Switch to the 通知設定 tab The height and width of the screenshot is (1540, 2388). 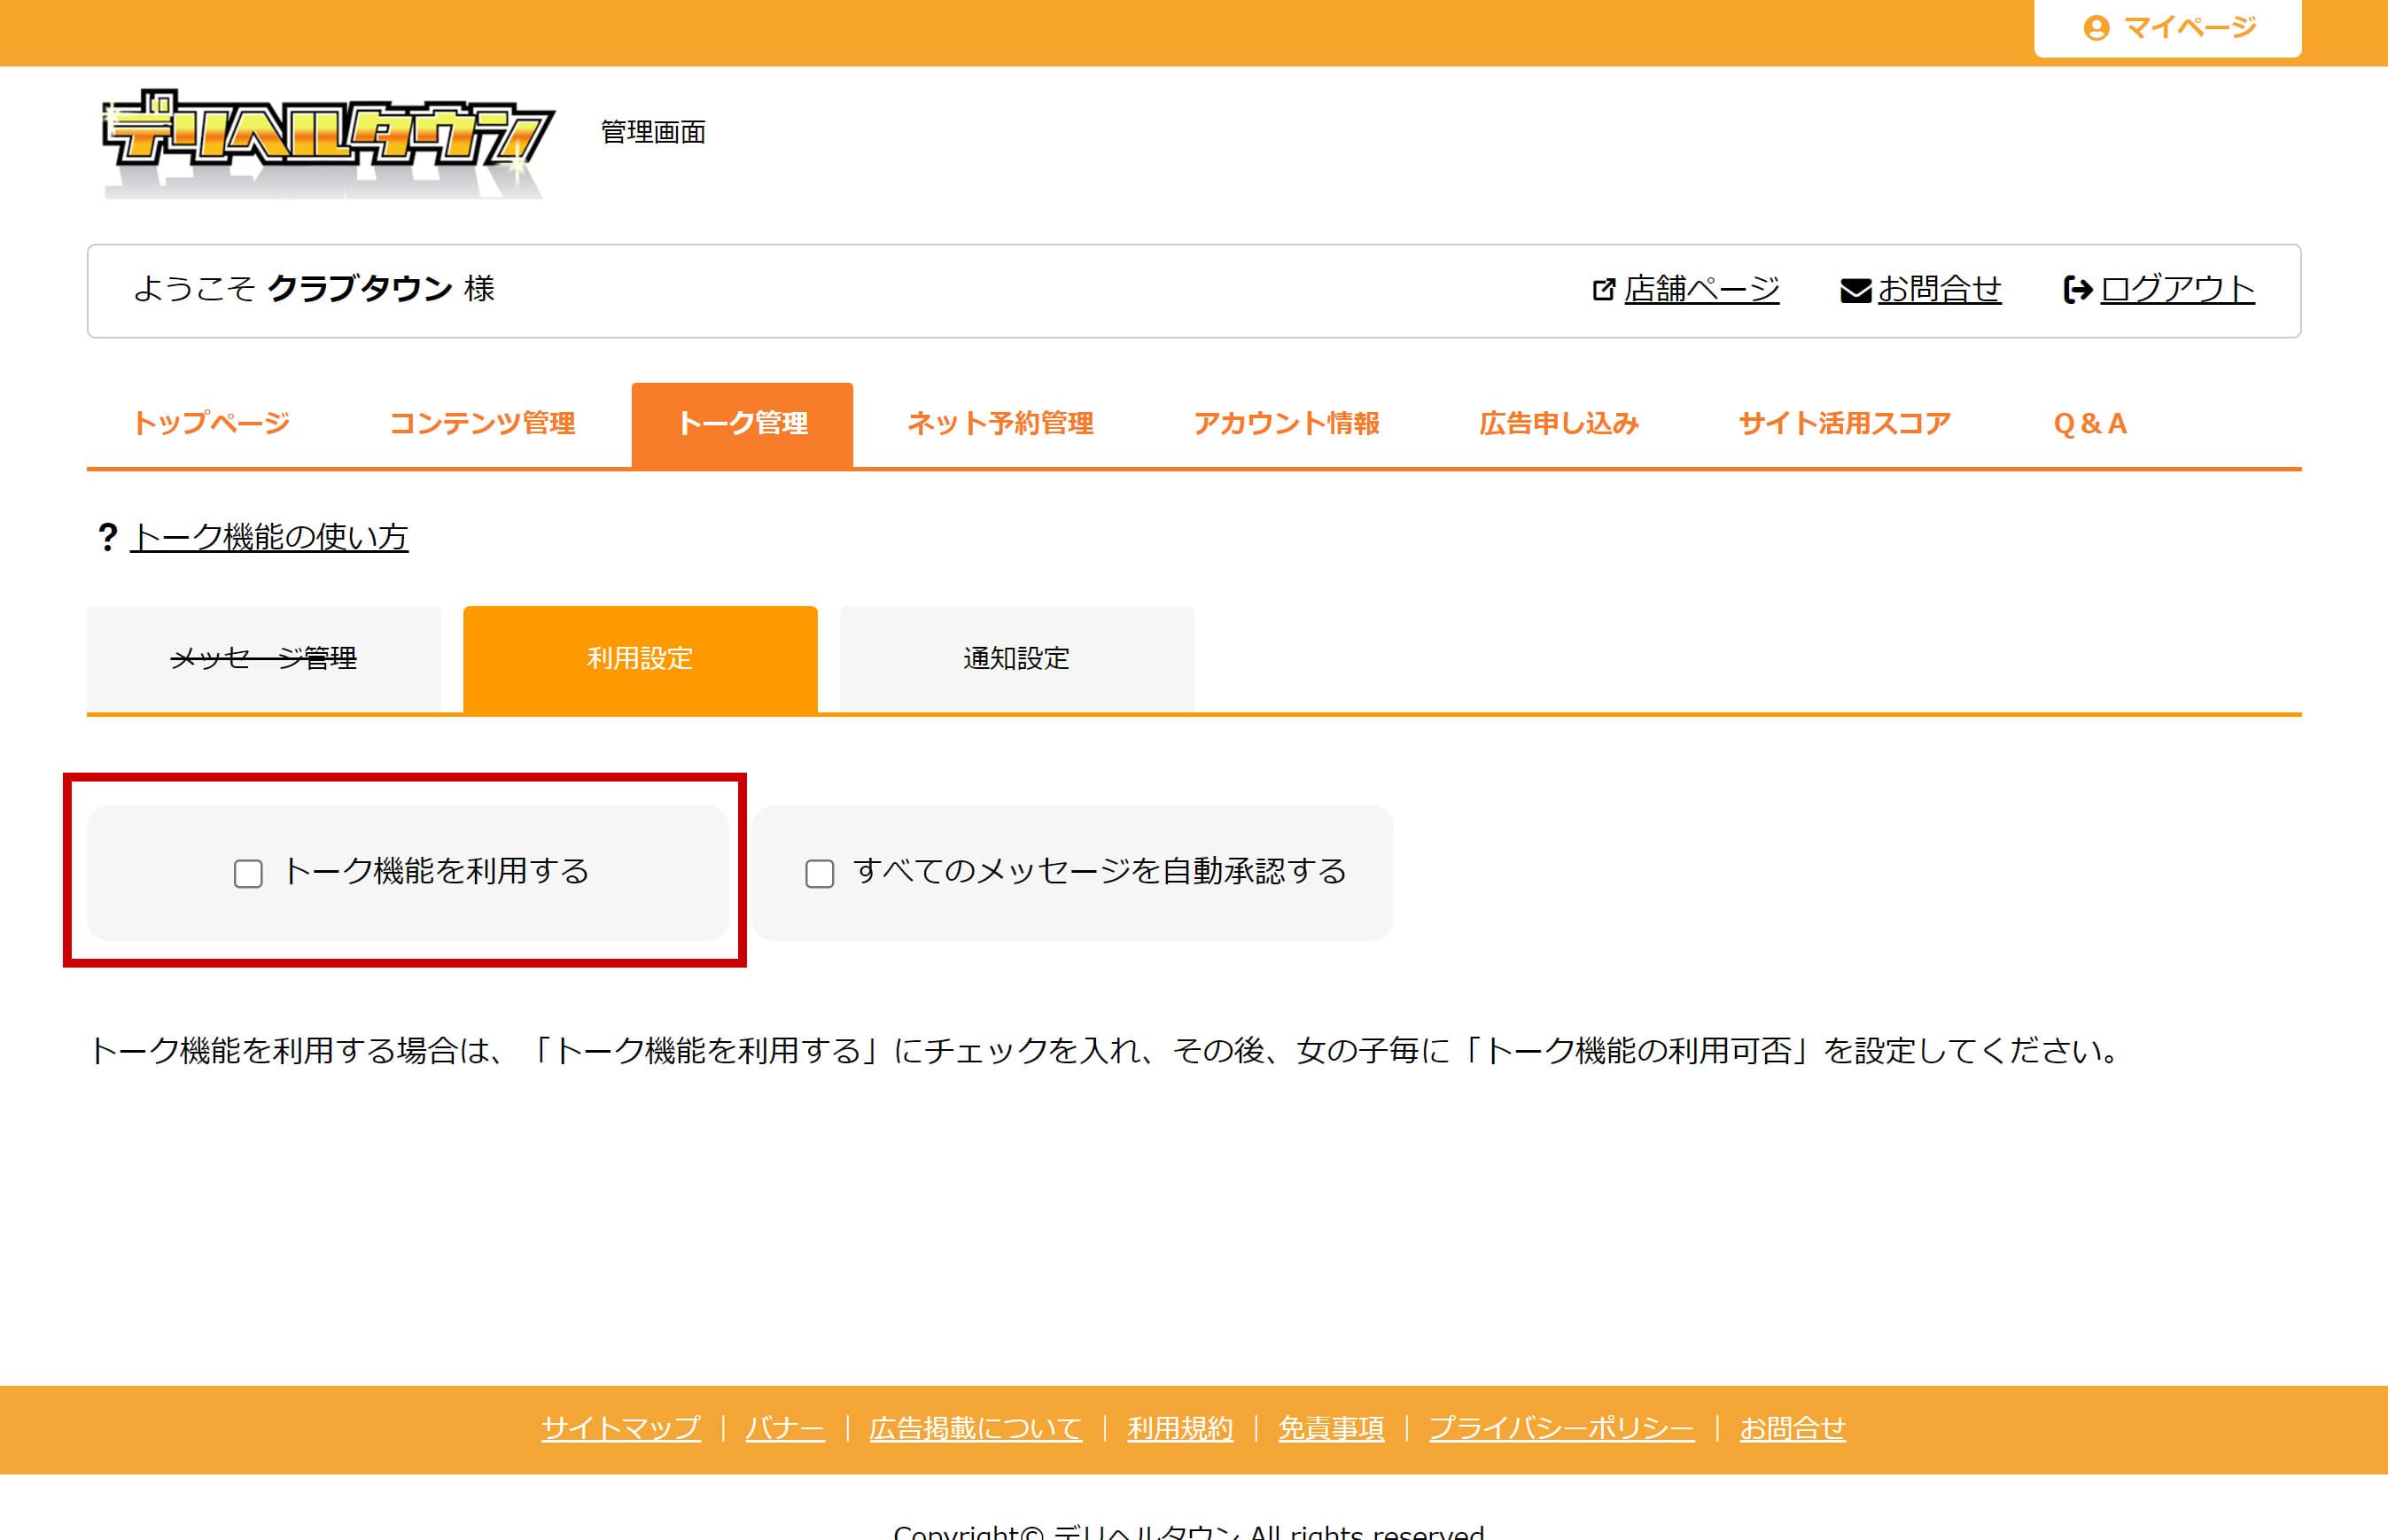pos(1016,659)
